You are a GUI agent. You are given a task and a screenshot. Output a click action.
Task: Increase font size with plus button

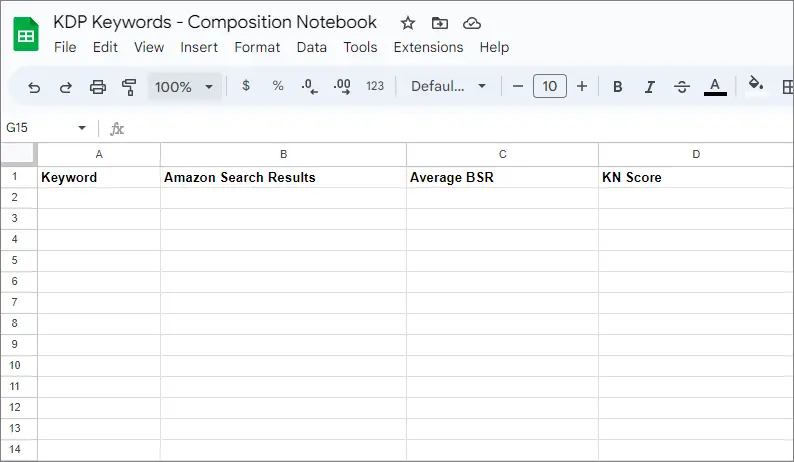(x=582, y=86)
